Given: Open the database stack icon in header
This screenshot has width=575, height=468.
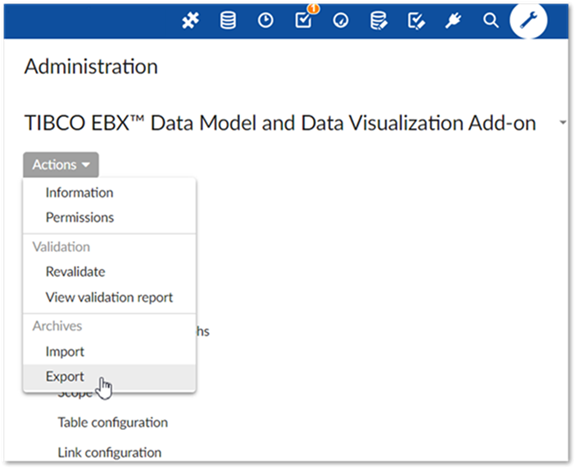Looking at the screenshot, I should coord(228,20).
